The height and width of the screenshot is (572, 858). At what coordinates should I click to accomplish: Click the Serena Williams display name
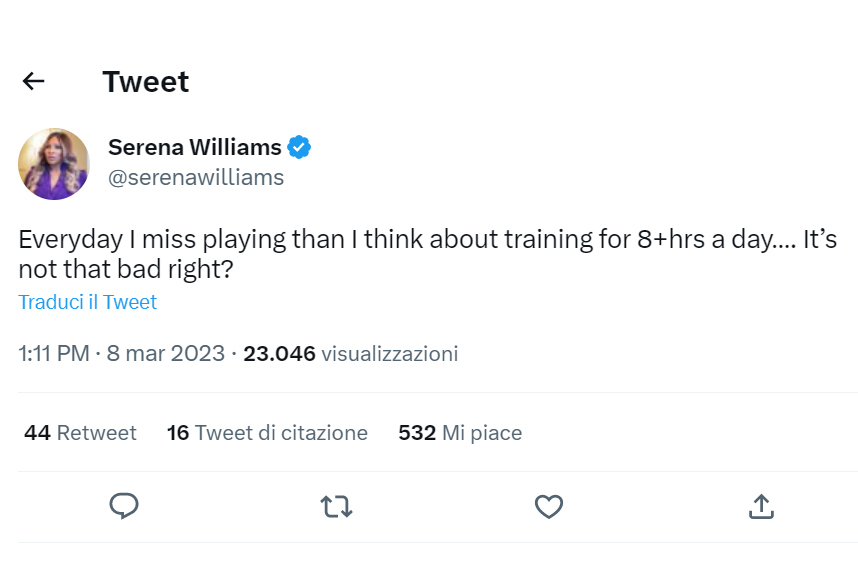tap(195, 148)
